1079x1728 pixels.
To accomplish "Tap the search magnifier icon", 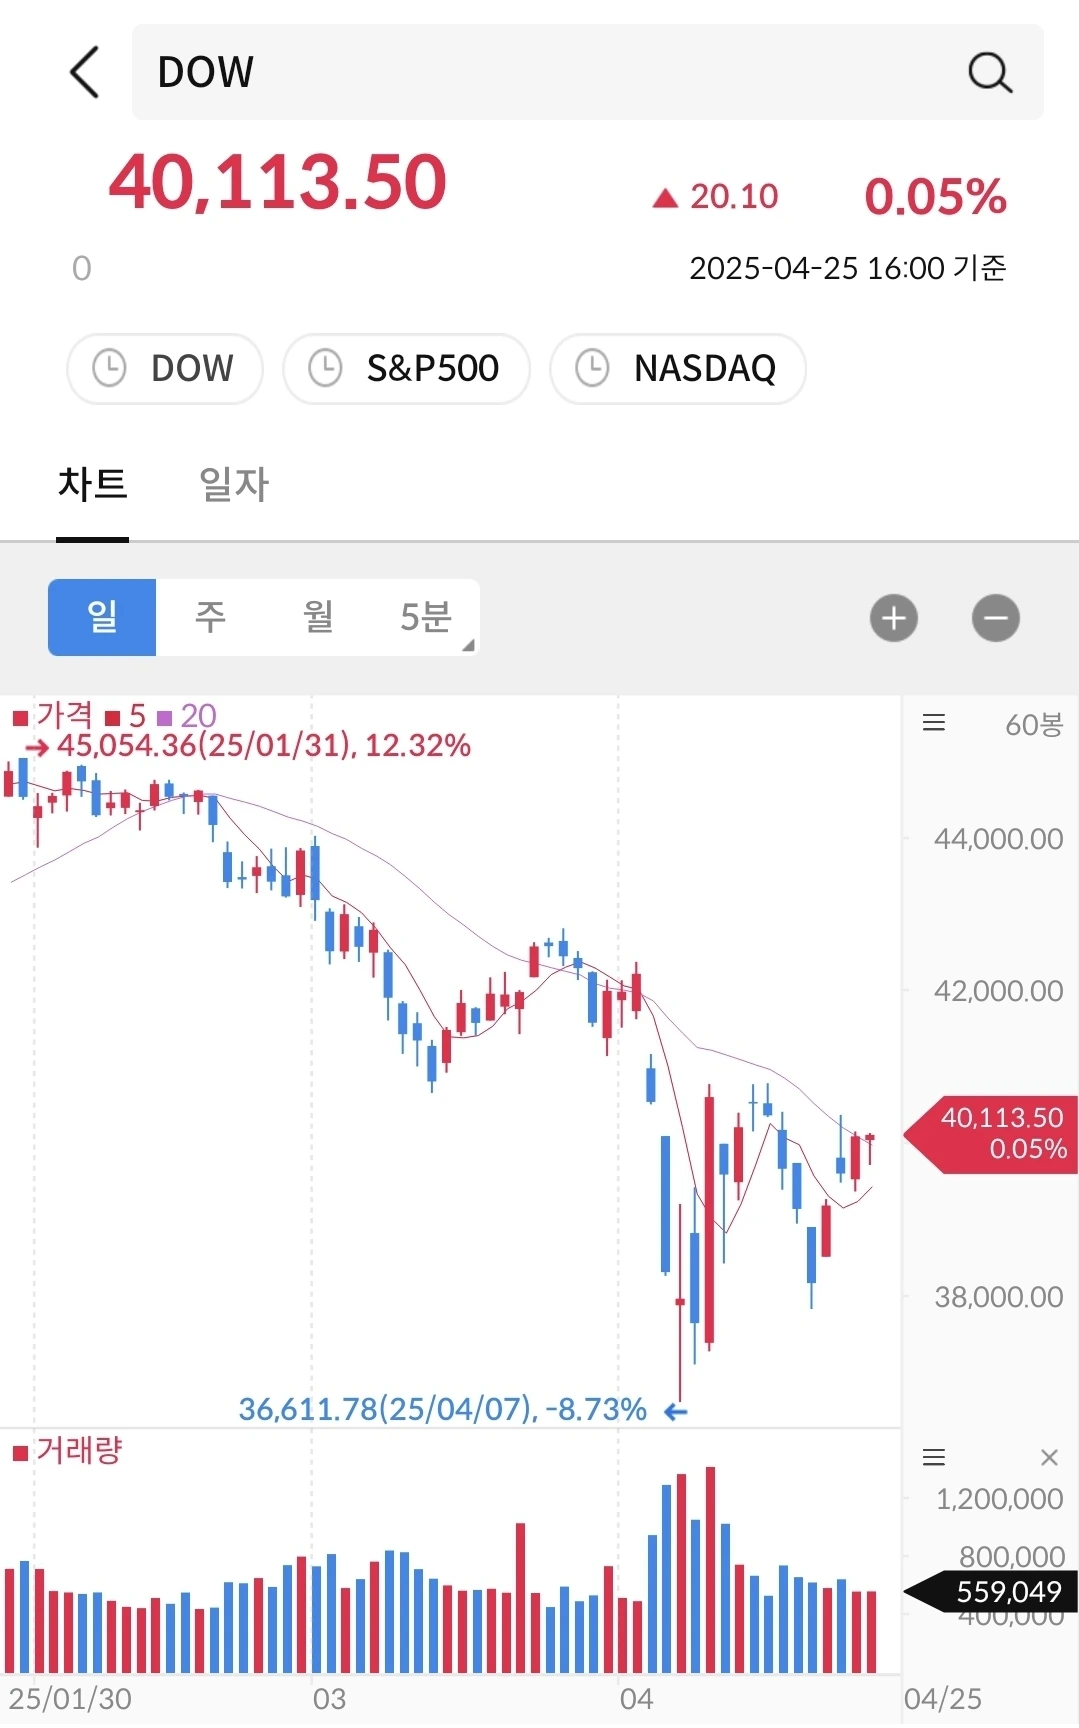I will tap(990, 72).
